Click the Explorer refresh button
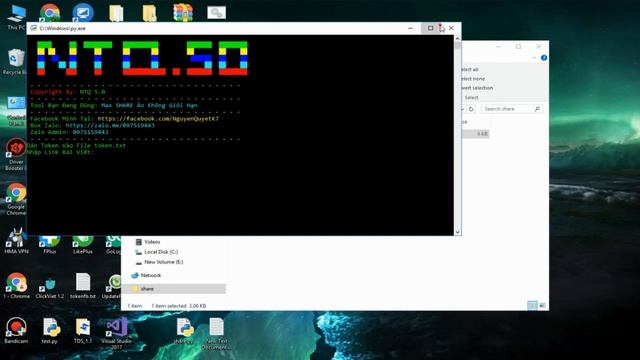640x360 pixels. coord(471,109)
